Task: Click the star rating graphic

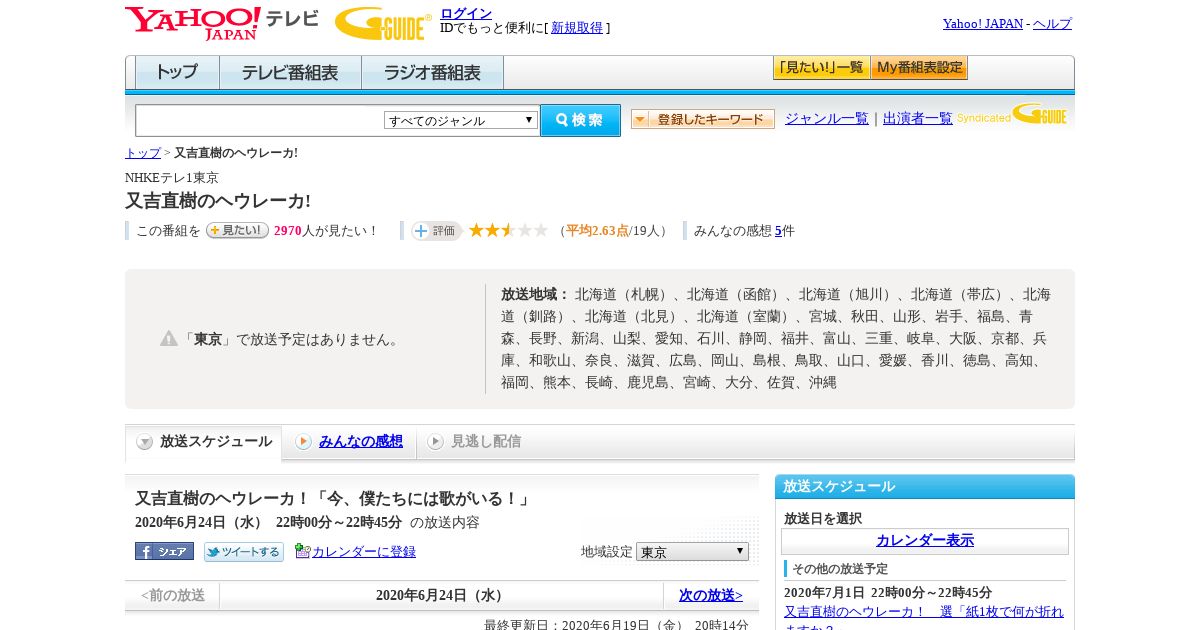Action: click(508, 231)
